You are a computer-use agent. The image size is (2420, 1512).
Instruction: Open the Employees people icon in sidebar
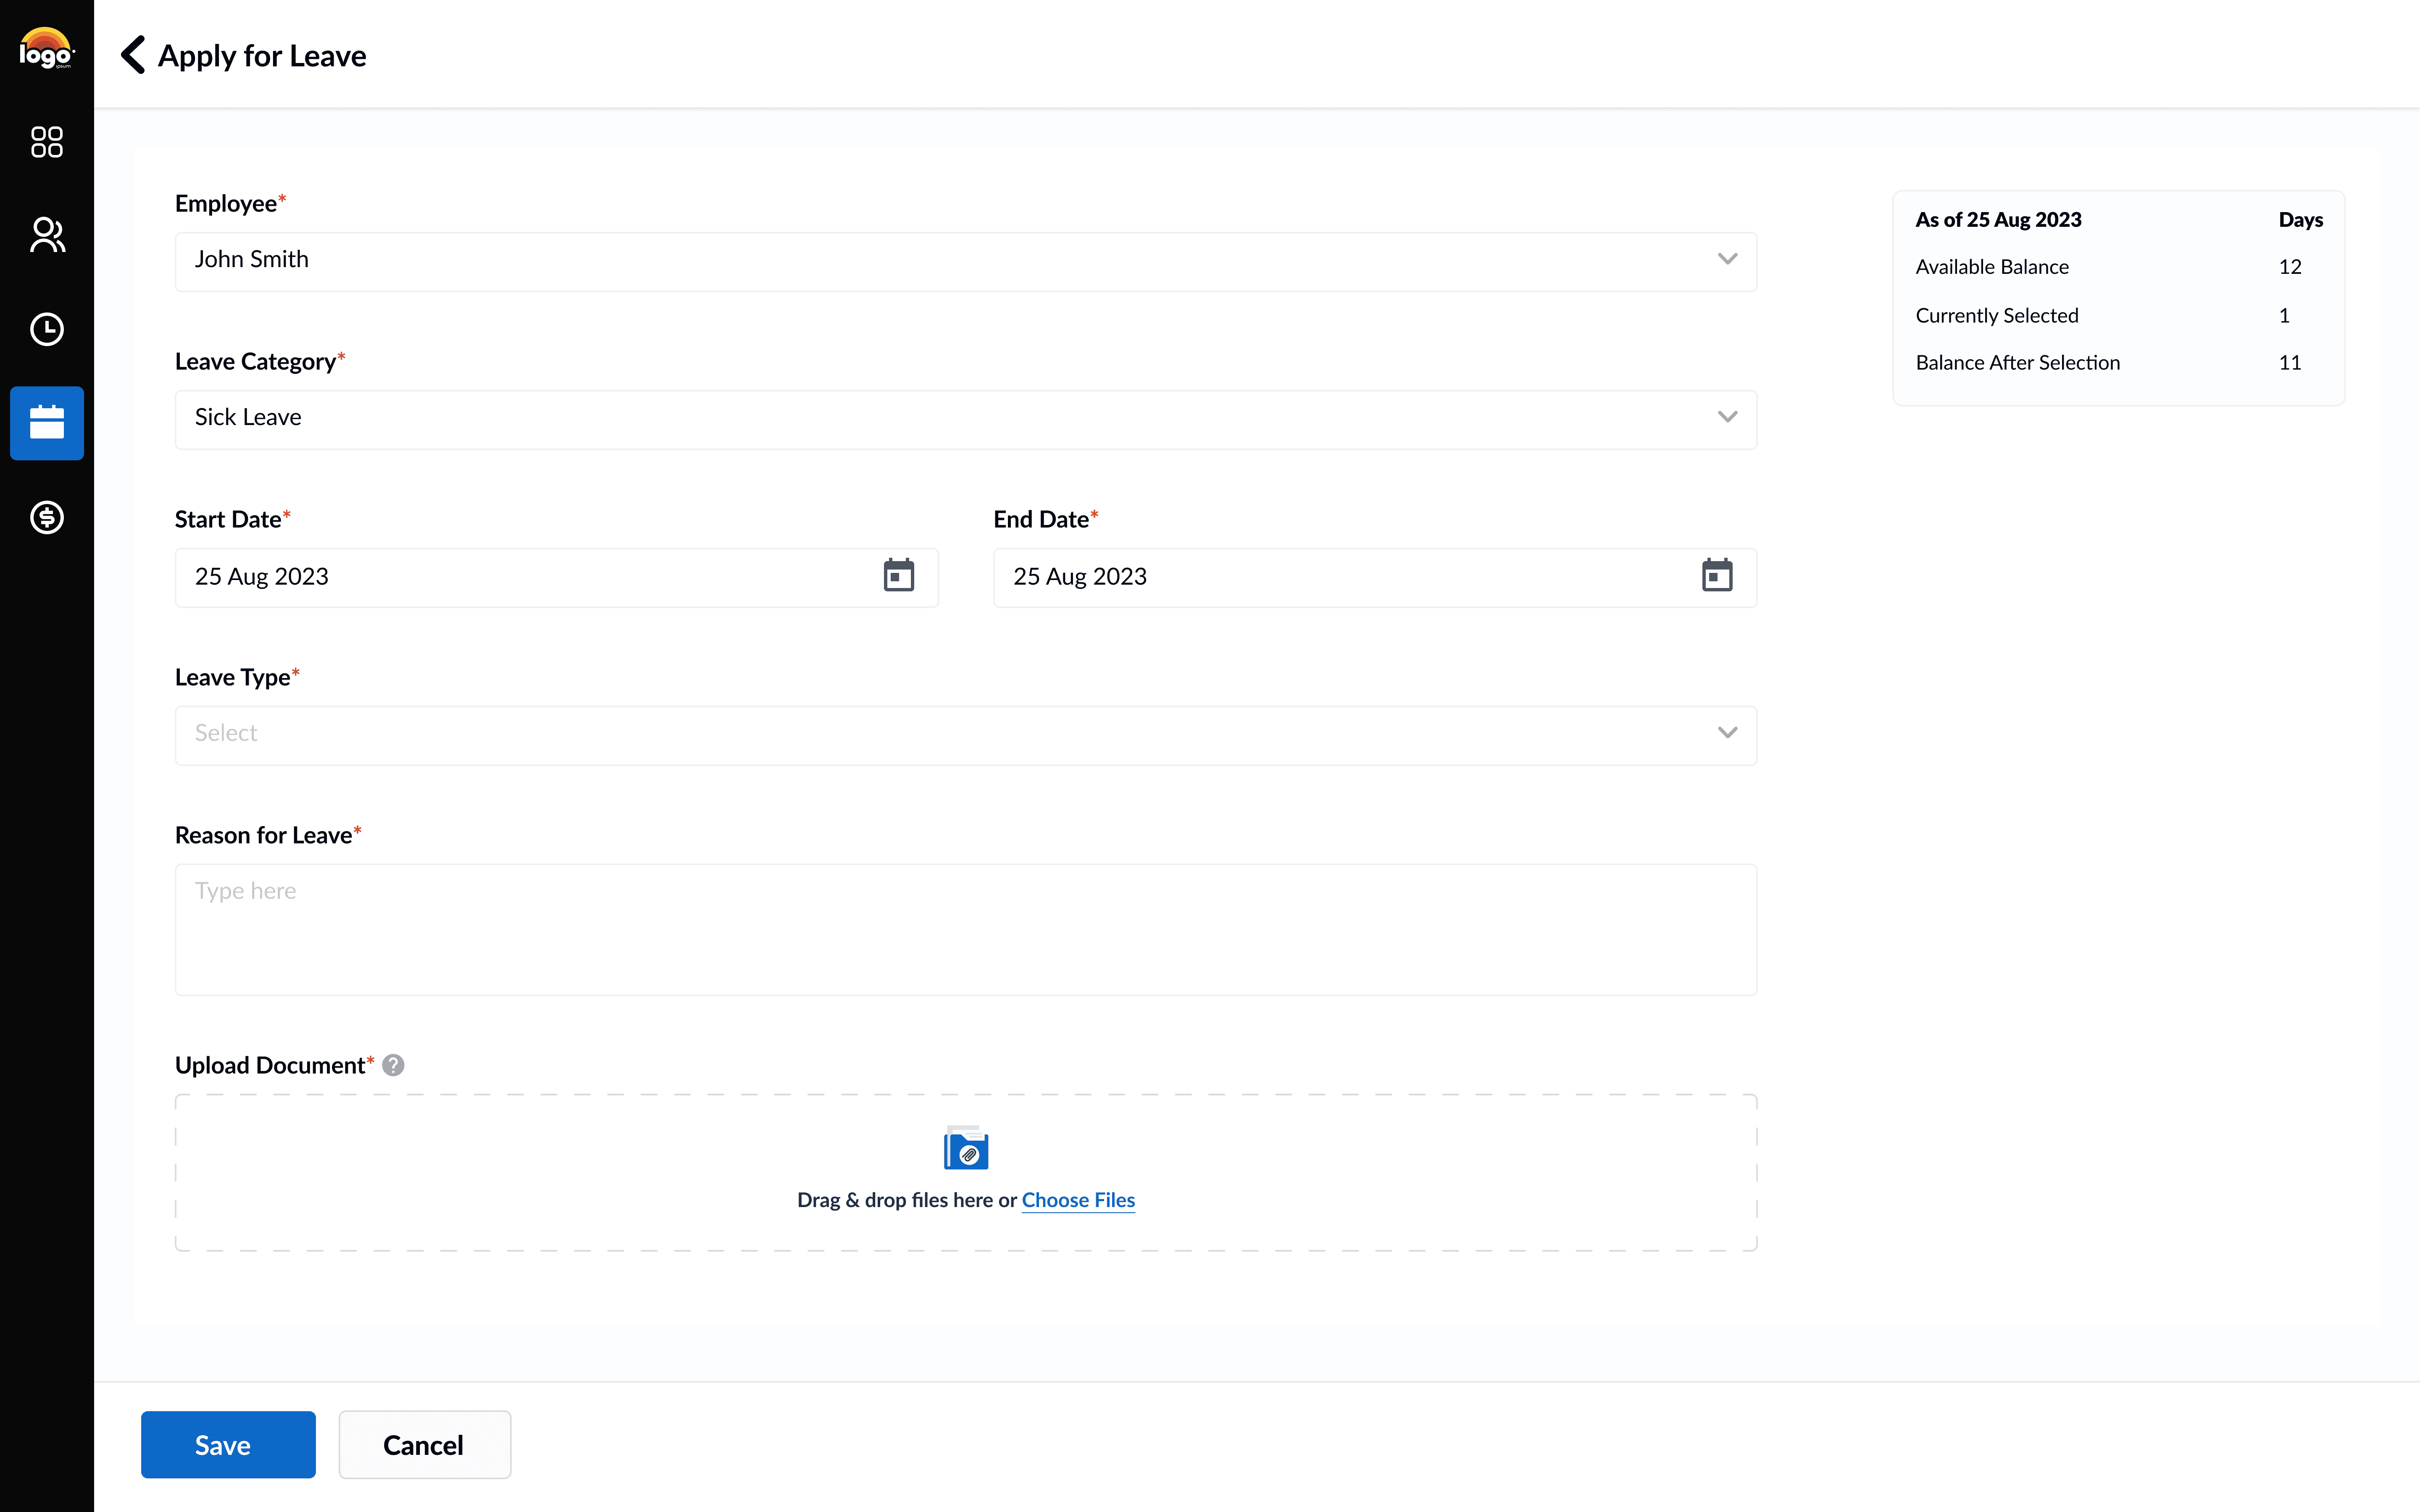[x=47, y=235]
